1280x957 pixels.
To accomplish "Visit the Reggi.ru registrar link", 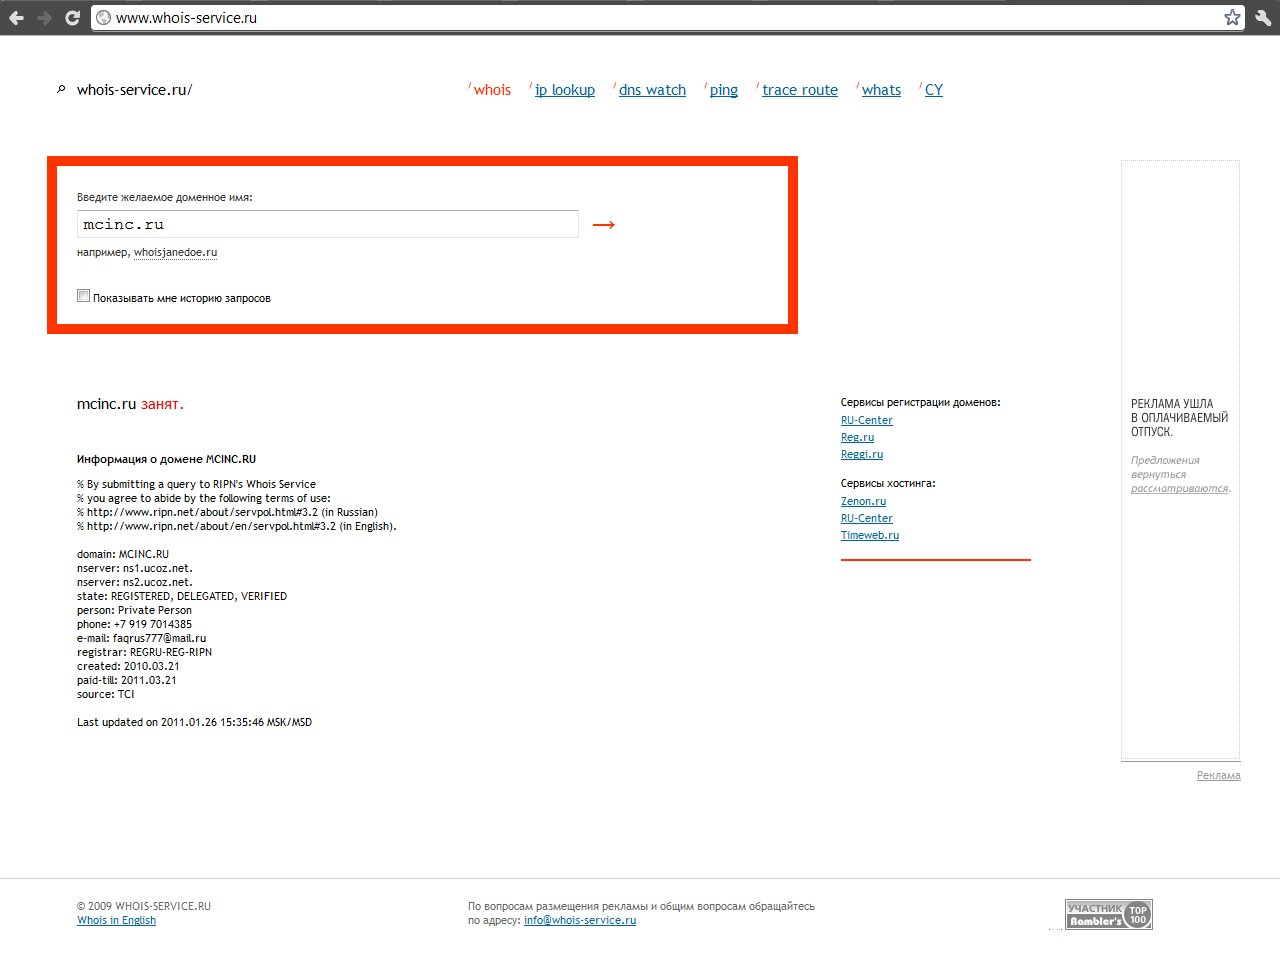I will point(862,455).
